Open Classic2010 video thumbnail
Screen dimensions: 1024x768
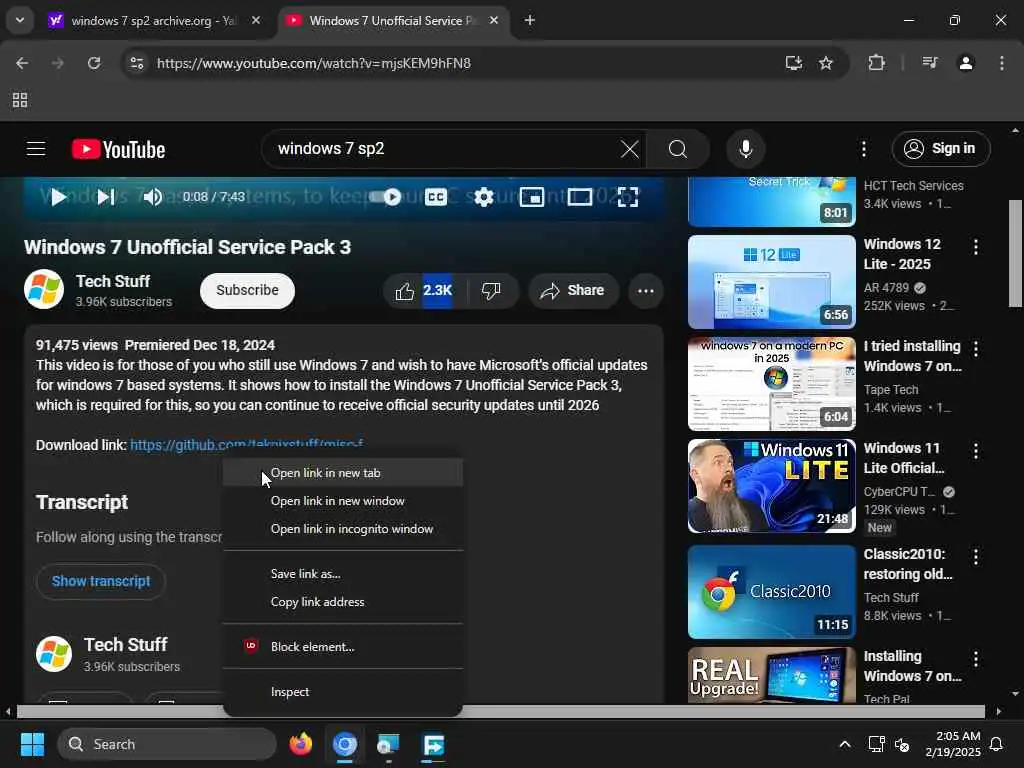coord(771,592)
